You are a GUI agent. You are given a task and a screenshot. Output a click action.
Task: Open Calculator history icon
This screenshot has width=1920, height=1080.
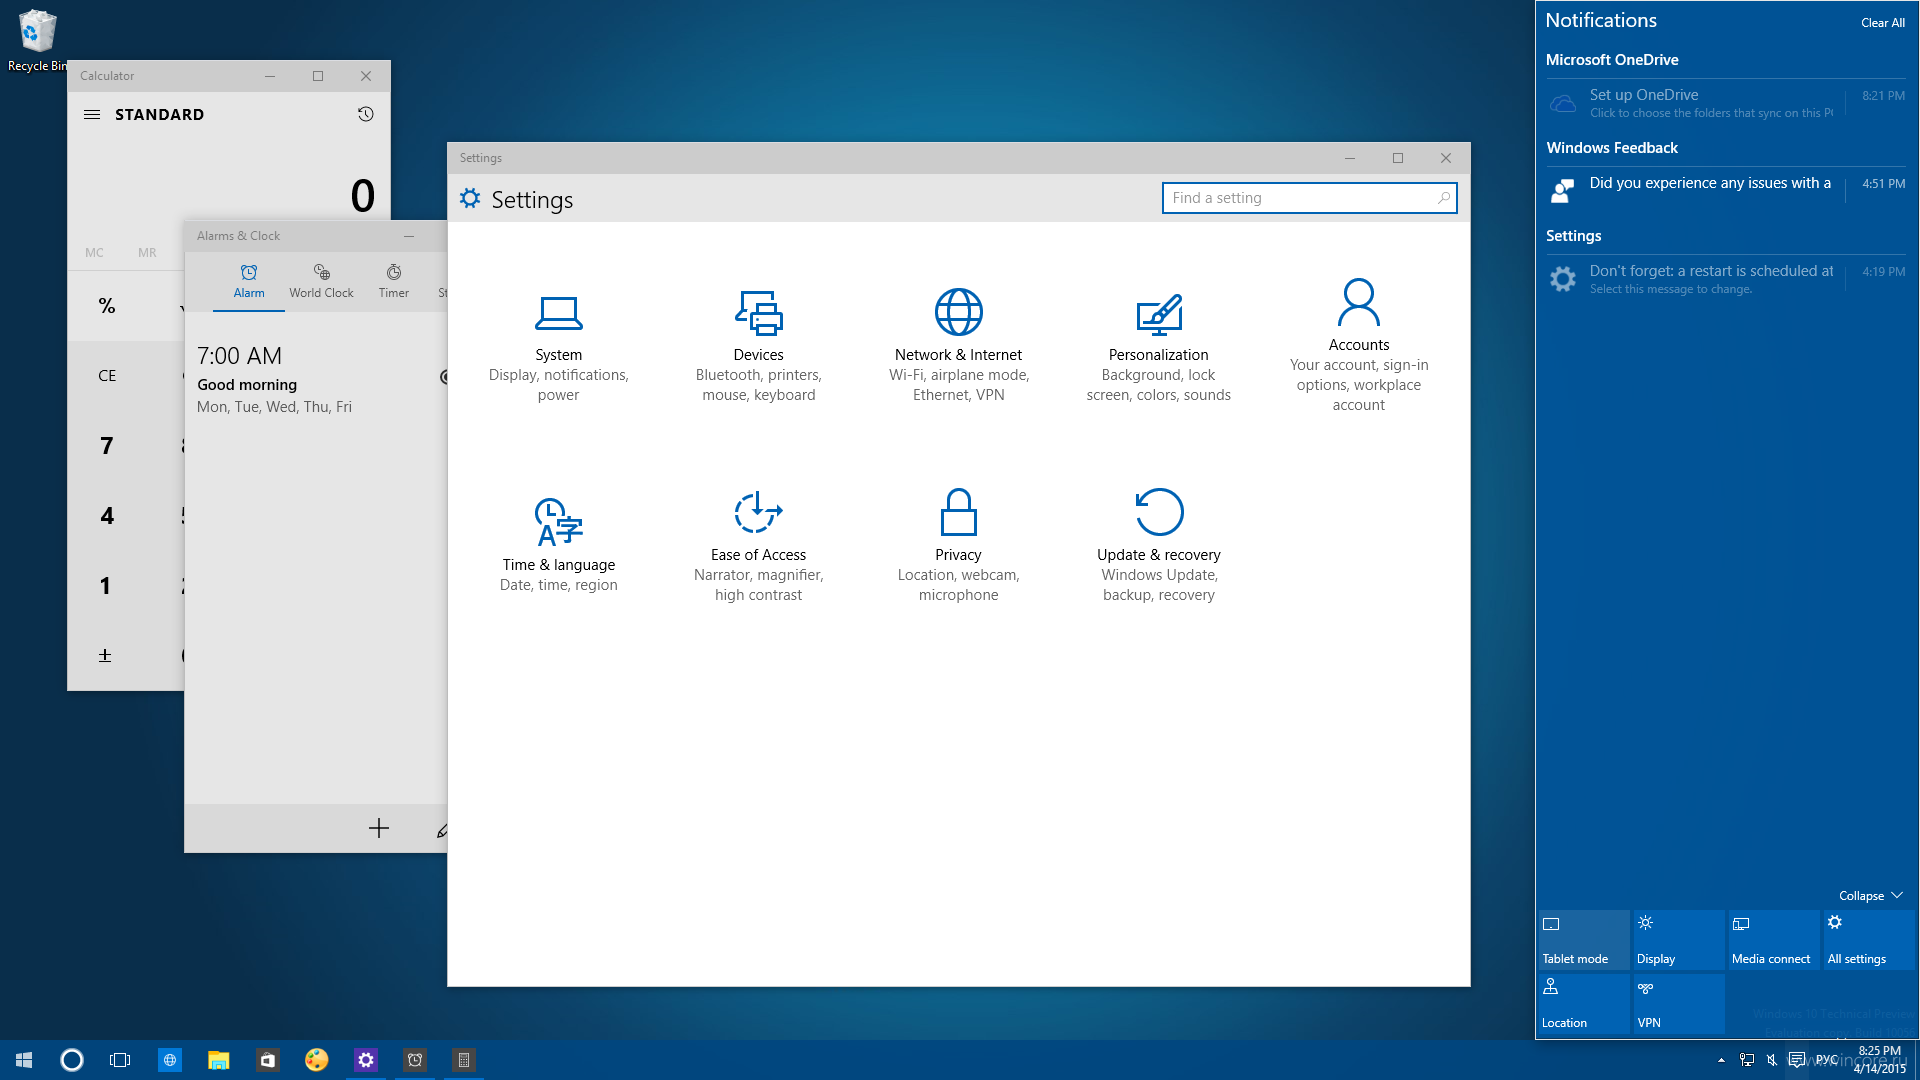point(366,114)
